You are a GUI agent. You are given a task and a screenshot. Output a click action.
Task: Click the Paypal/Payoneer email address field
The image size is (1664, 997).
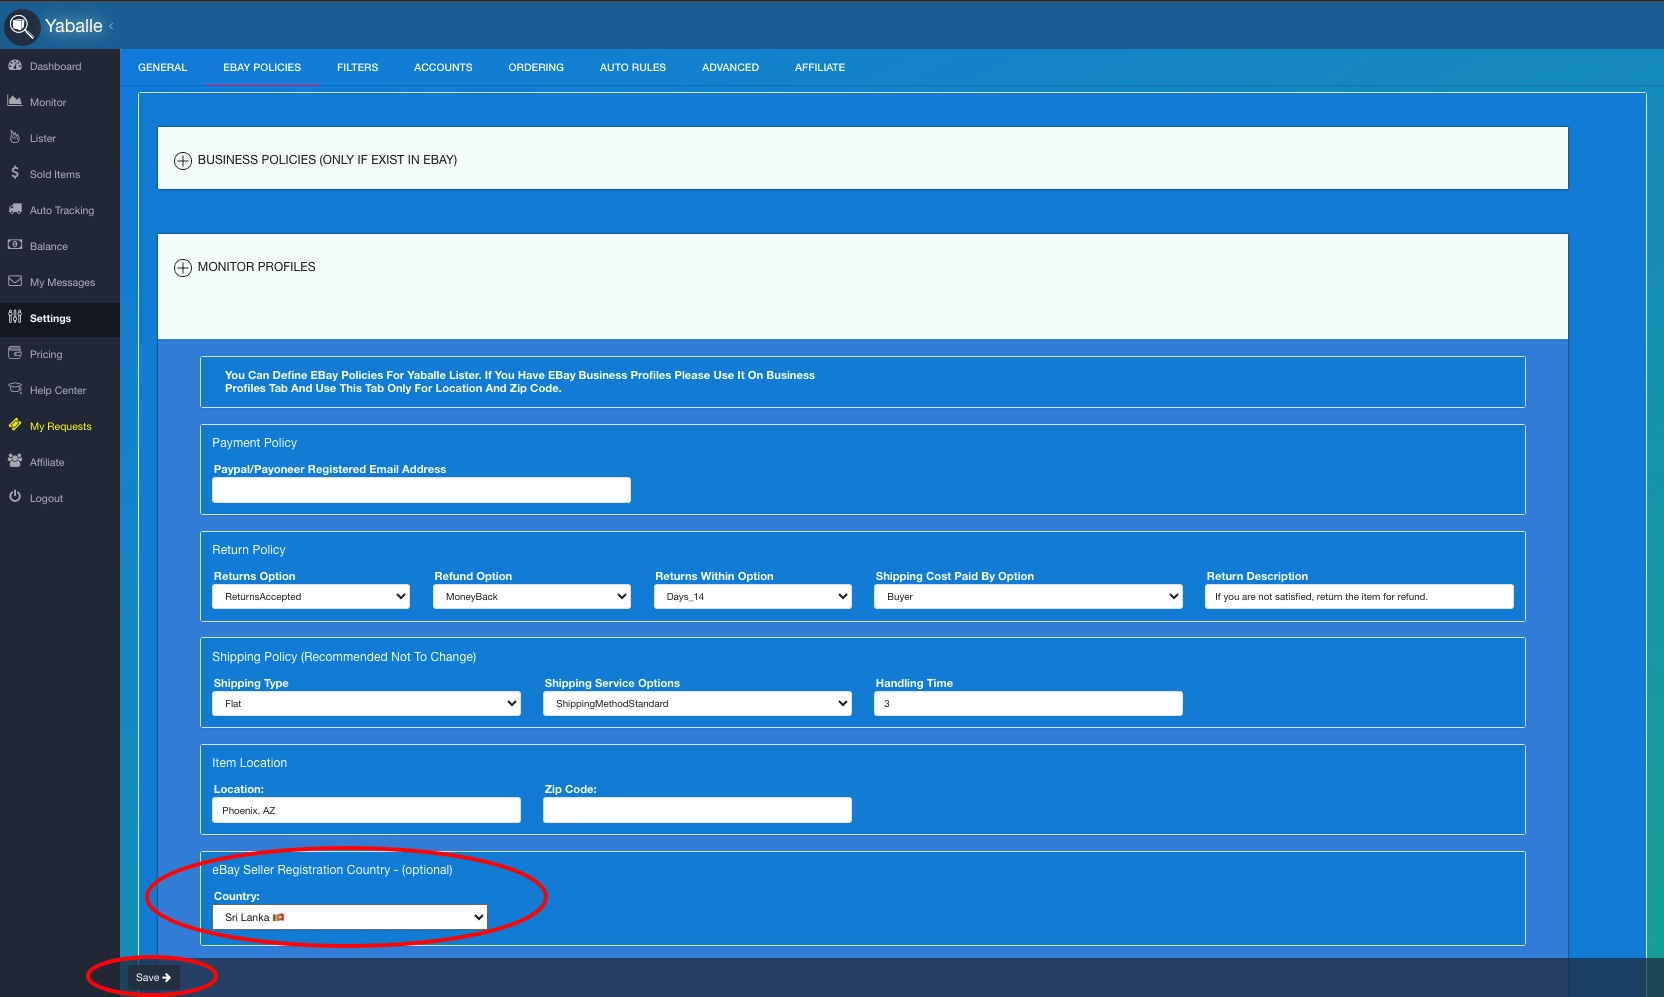pos(421,490)
